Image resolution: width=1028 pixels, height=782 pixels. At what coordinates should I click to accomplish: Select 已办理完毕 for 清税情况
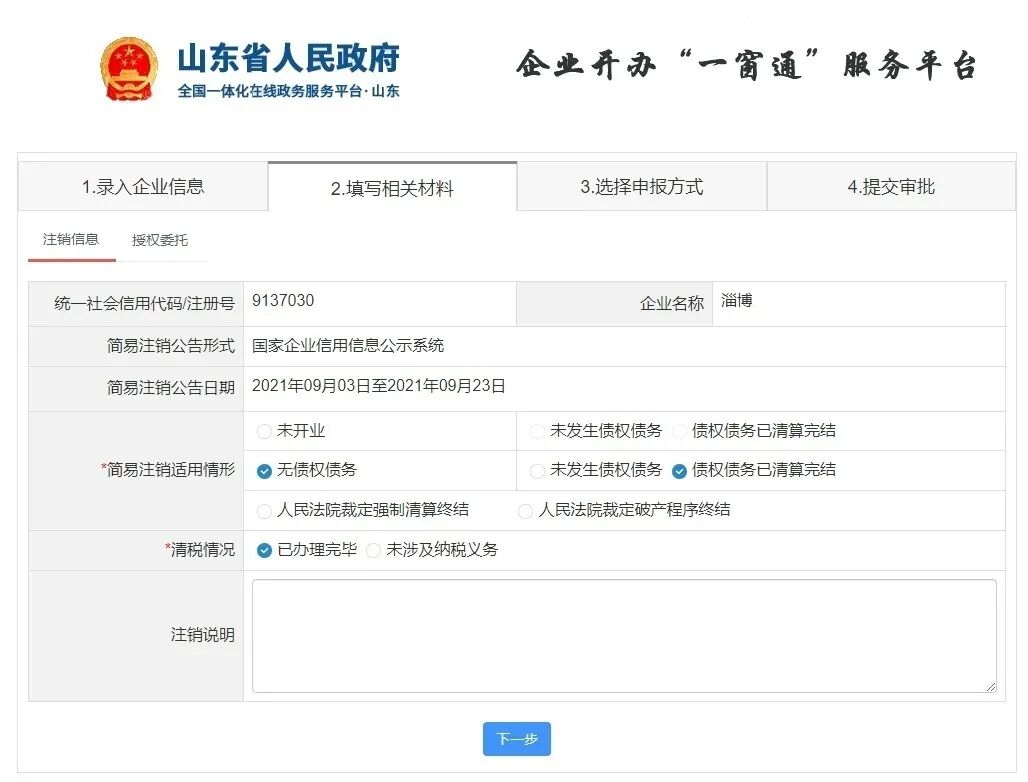coord(264,551)
